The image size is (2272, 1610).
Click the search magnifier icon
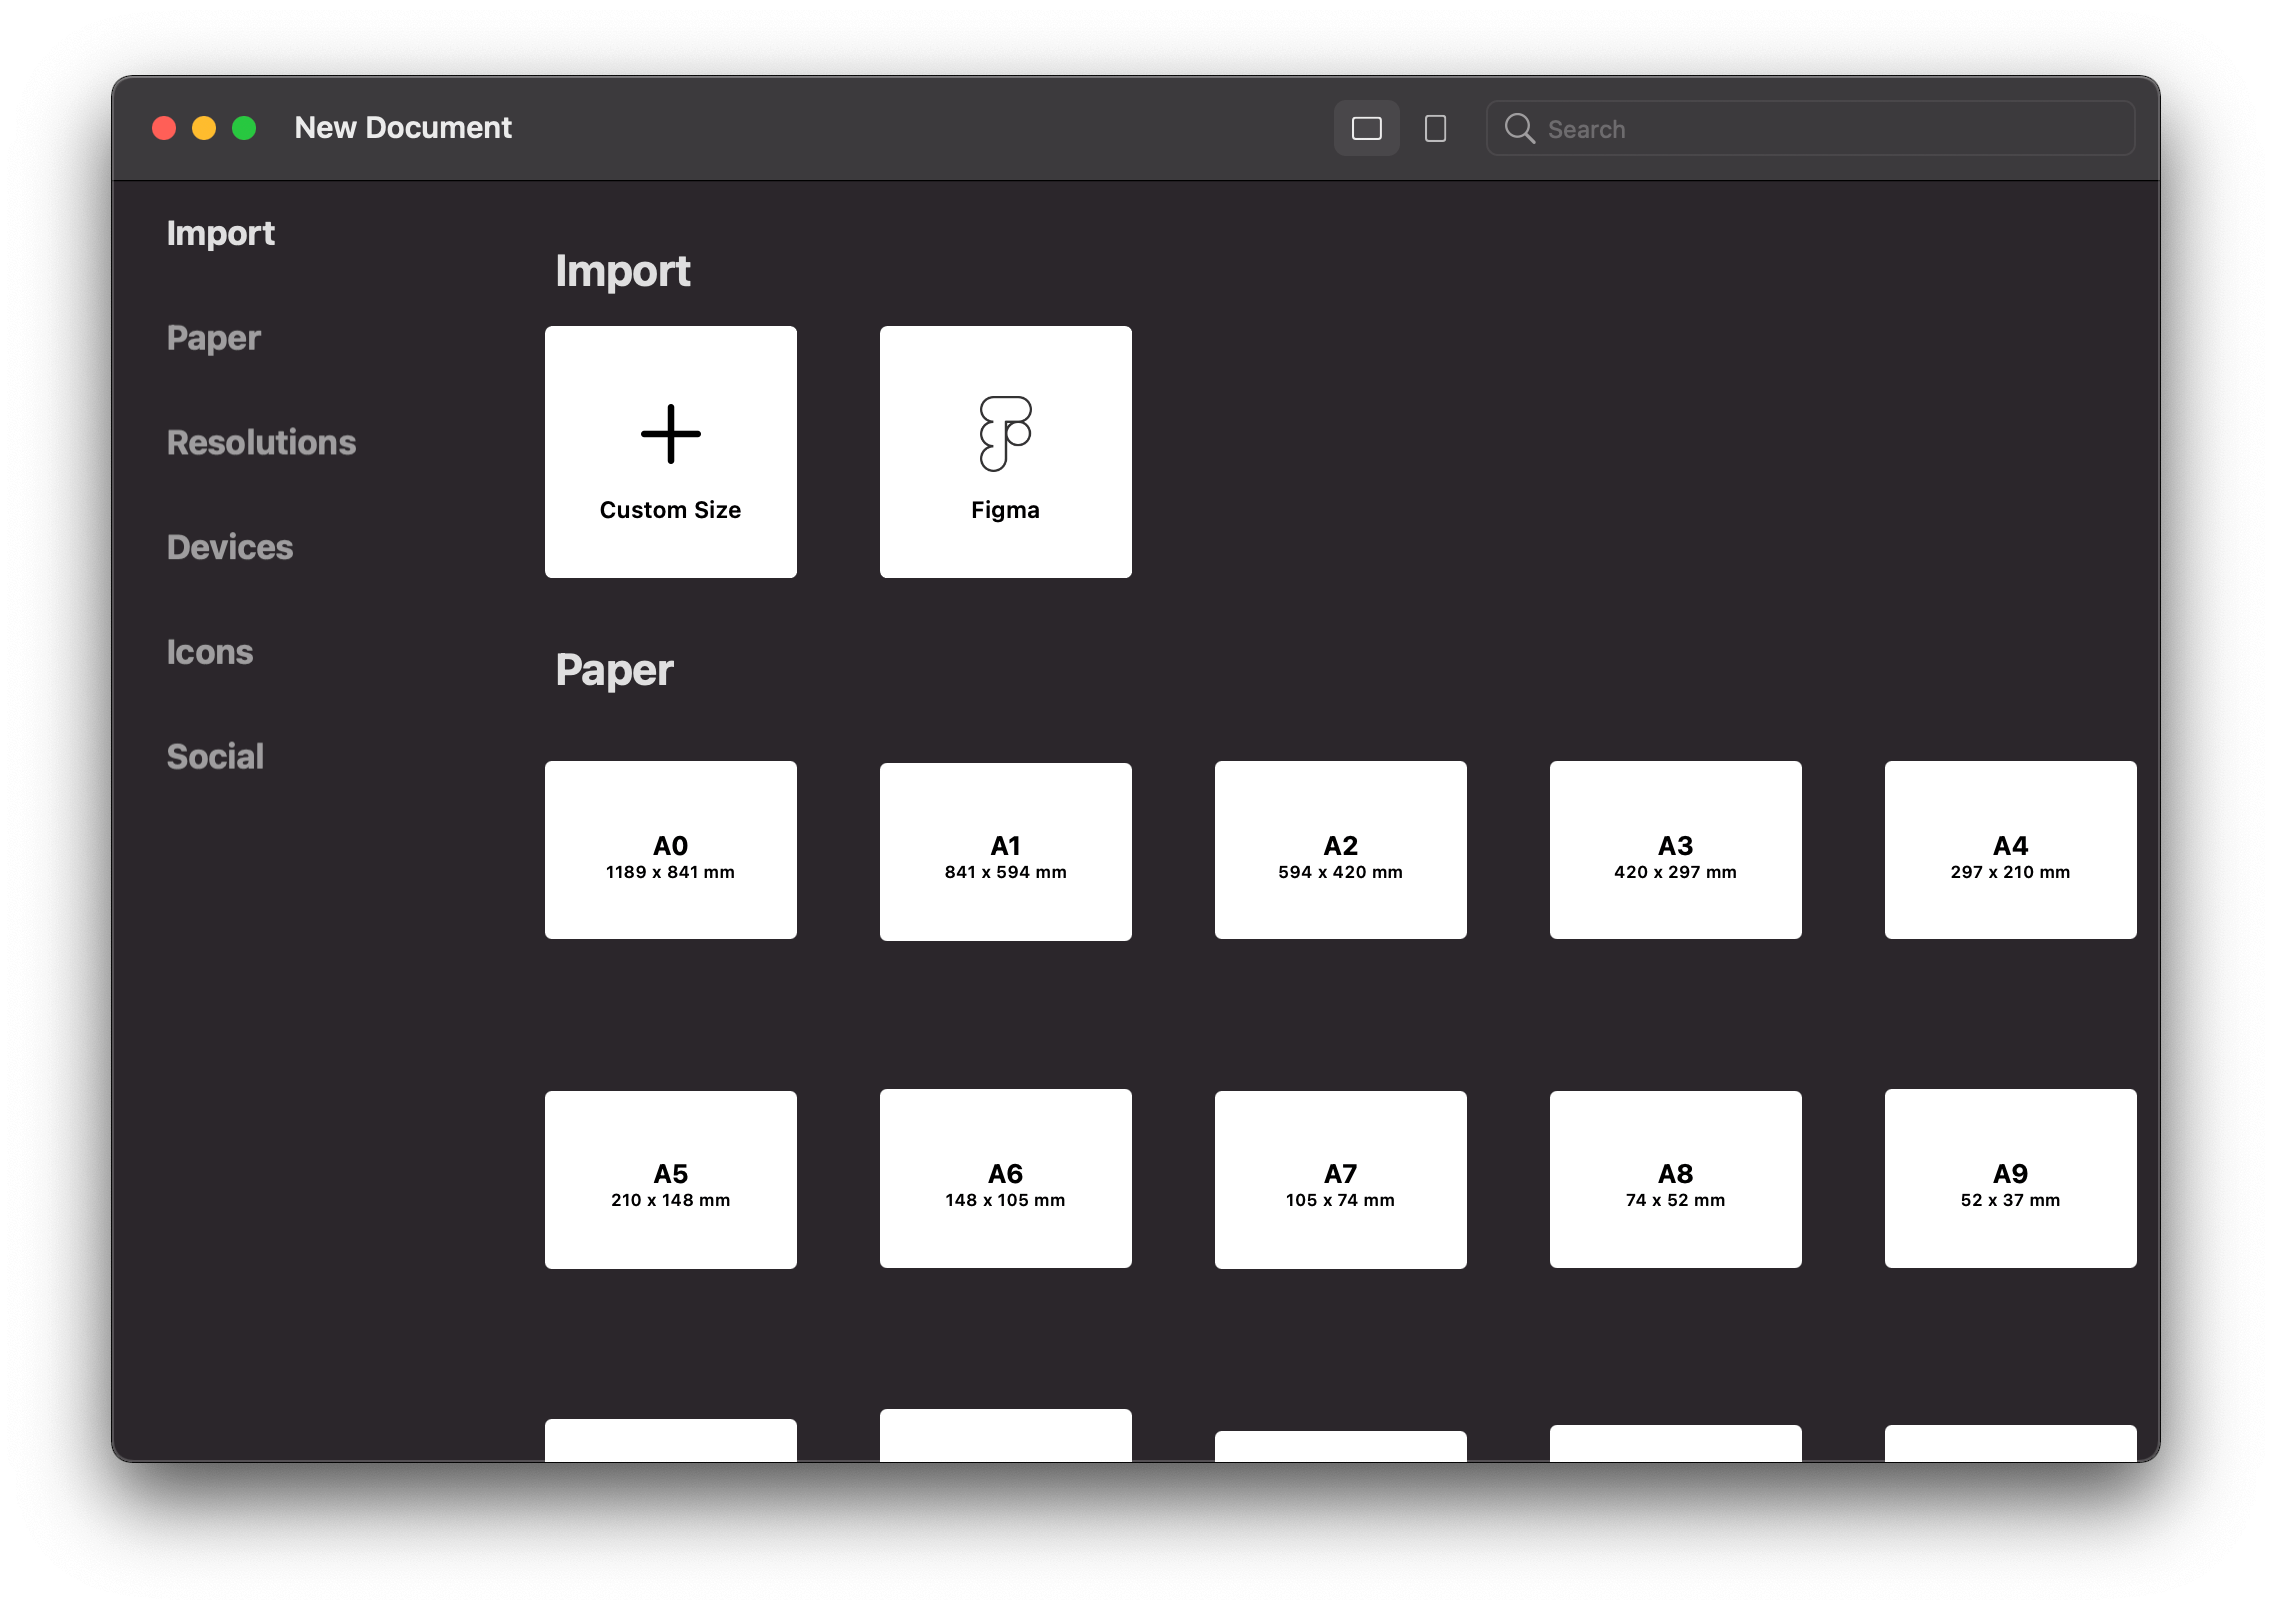(x=1519, y=129)
